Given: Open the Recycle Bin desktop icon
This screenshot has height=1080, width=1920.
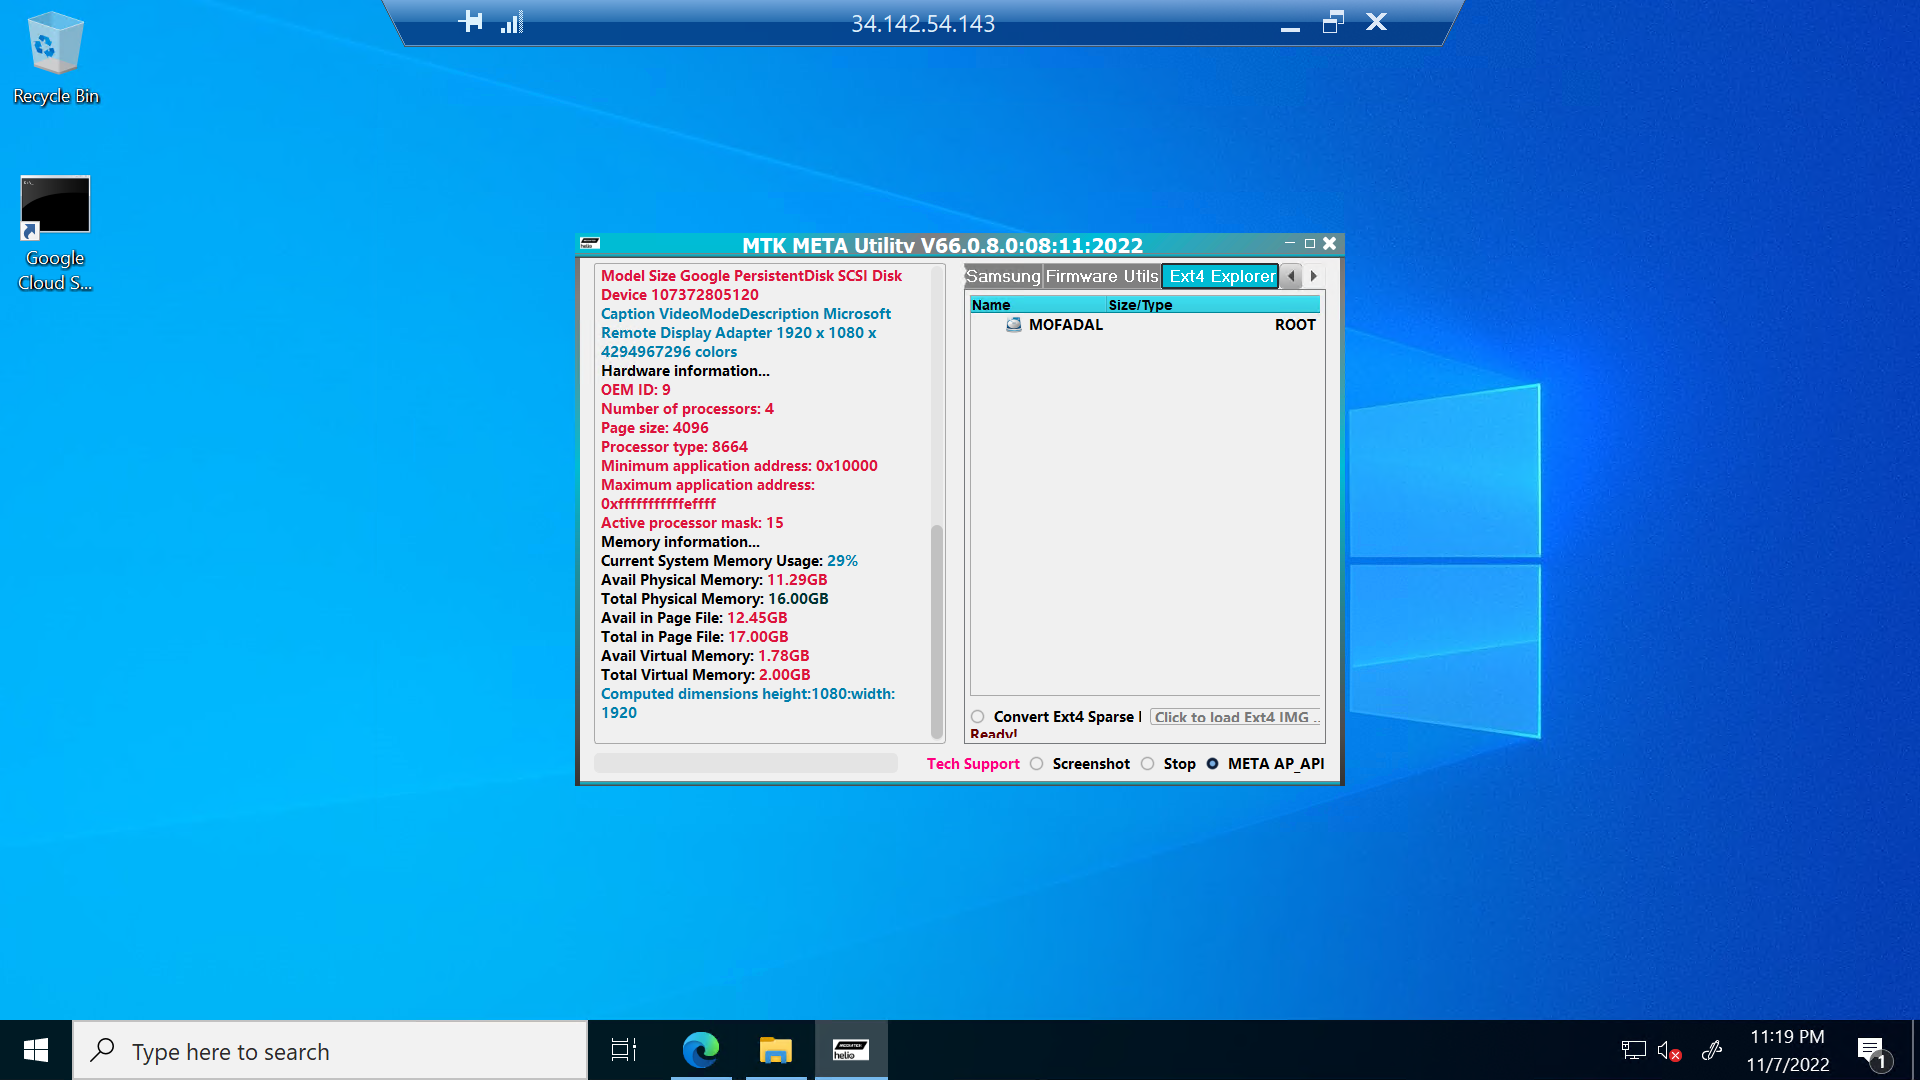Looking at the screenshot, I should tap(55, 58).
